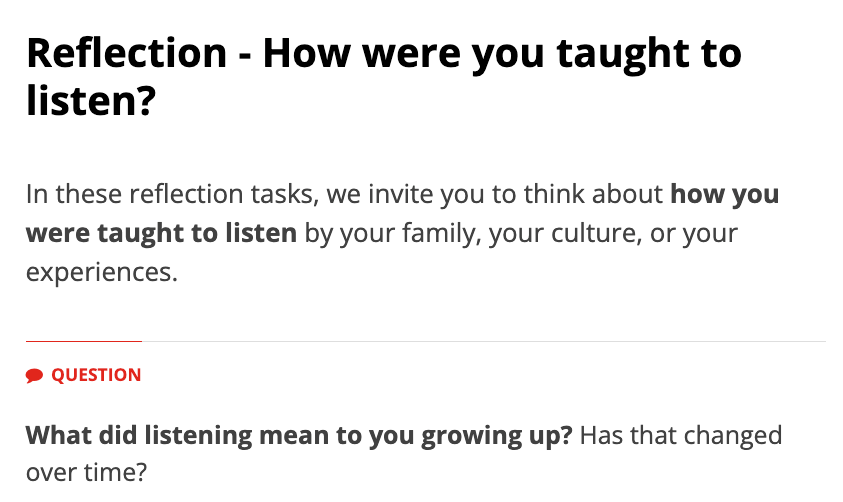Click the word "Reflection" in the heading
Viewport: 843px width, 502px height.
(x=127, y=52)
